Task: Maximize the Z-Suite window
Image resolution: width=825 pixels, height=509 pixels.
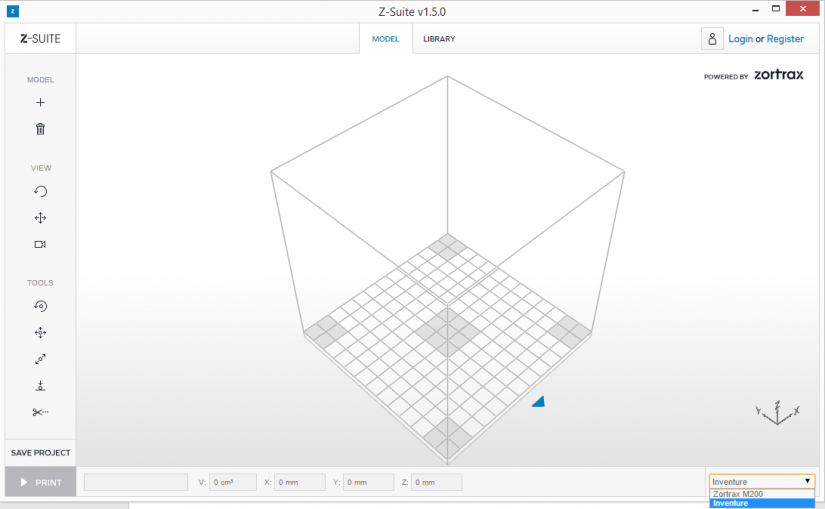Action: click(776, 9)
